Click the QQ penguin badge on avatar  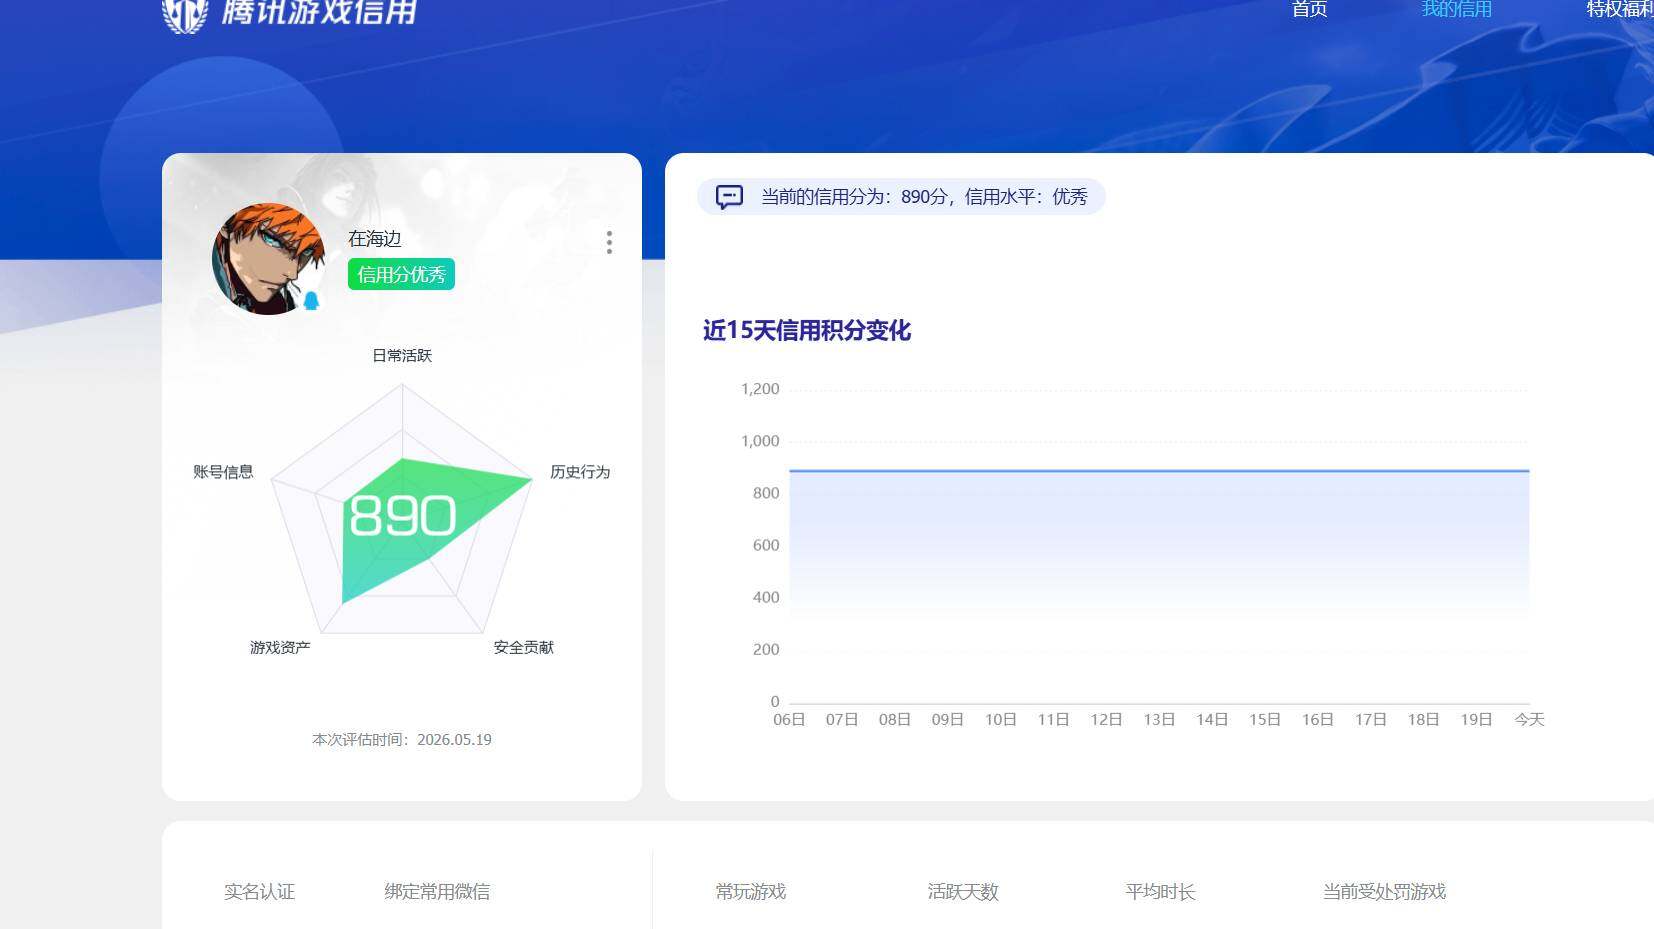pos(311,300)
